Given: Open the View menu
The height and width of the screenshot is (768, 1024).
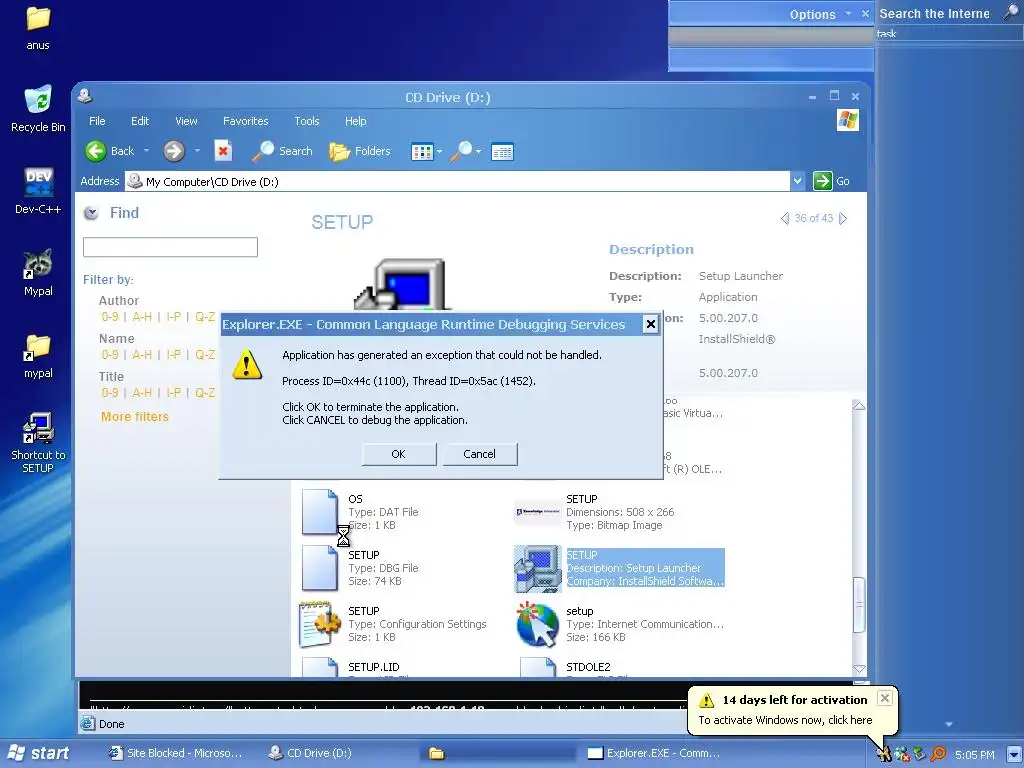Looking at the screenshot, I should [186, 121].
